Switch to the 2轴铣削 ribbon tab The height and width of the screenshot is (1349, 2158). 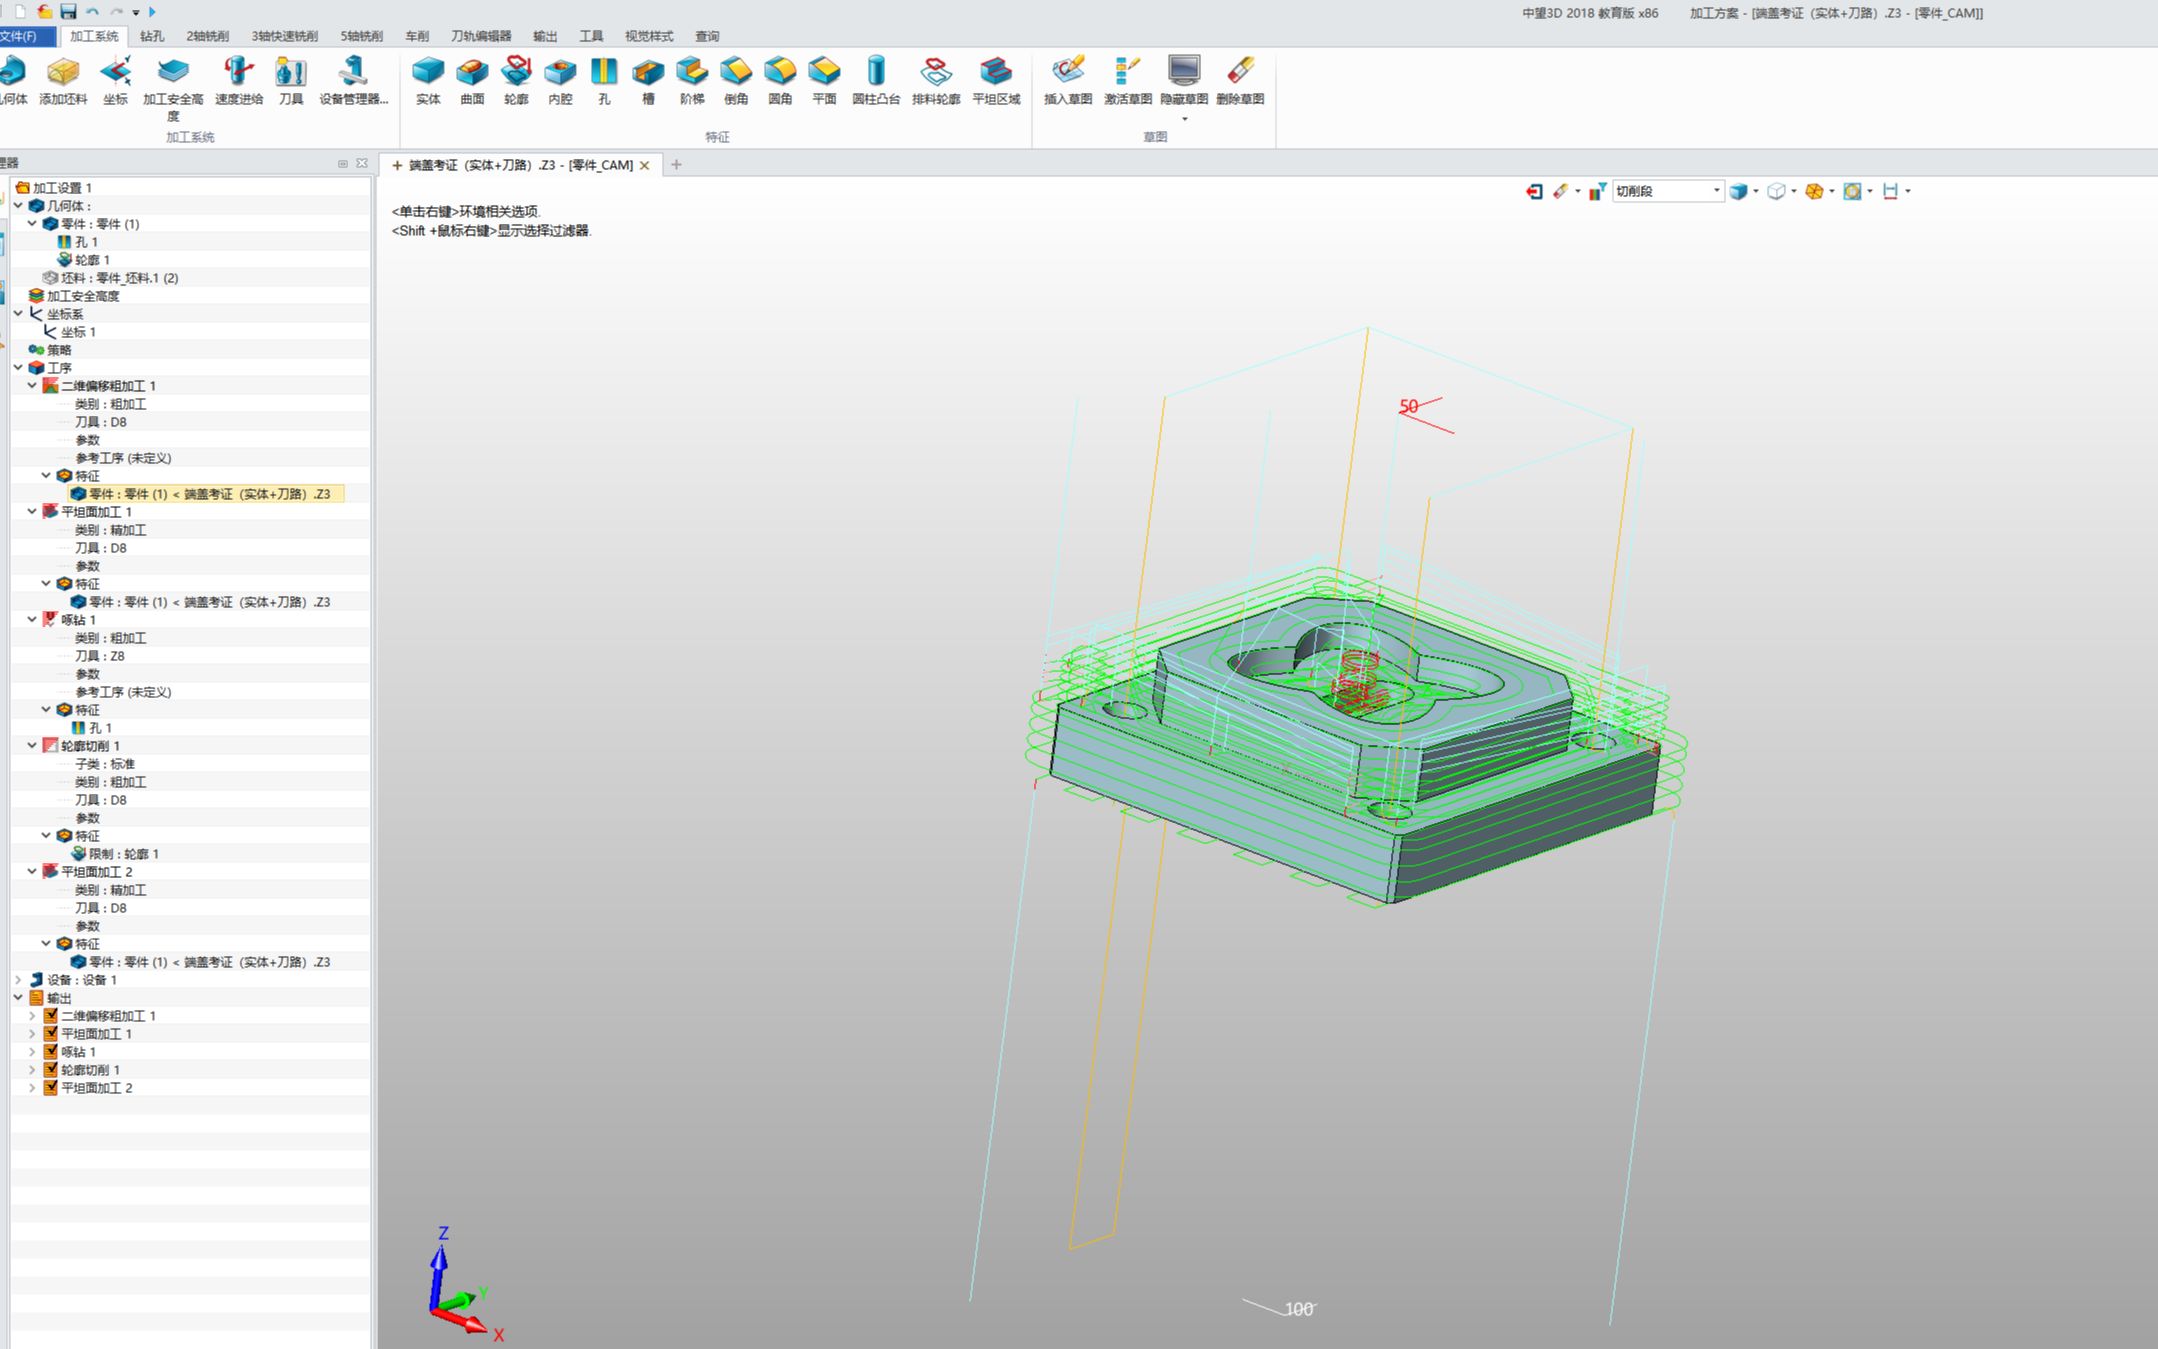[207, 36]
